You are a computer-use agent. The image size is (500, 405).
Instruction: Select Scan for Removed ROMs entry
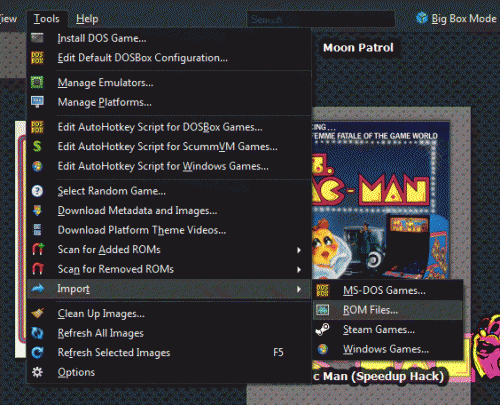[169, 269]
